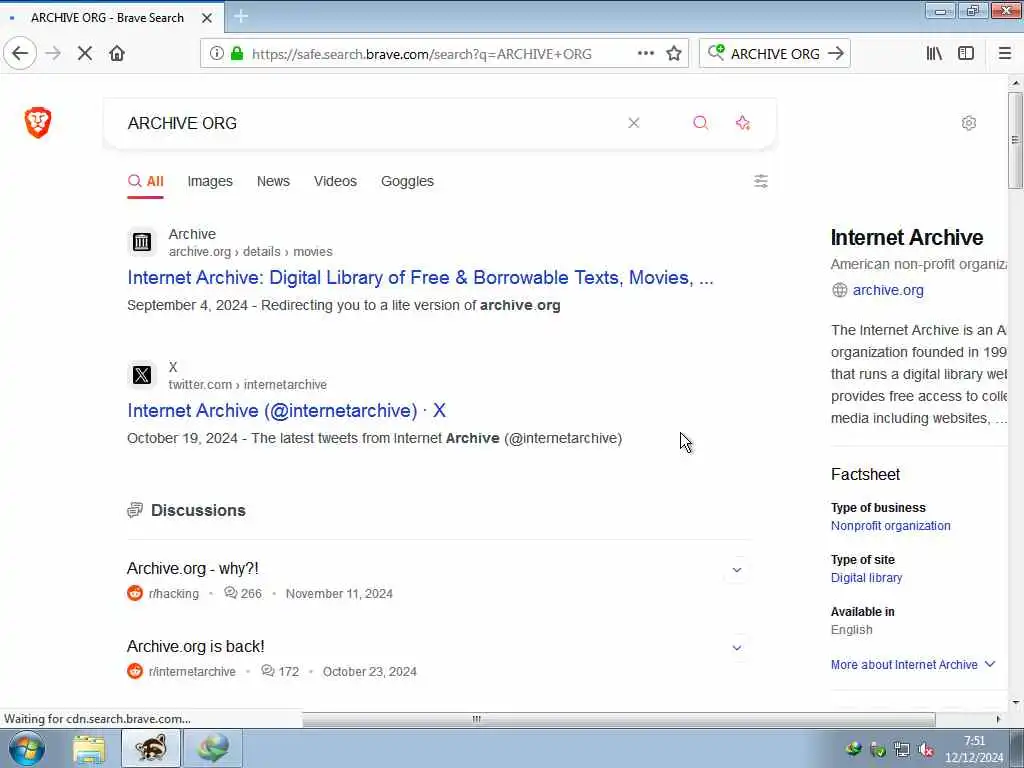
Task: Open Internet Archive (@internetarchive) X result
Action: point(286,410)
